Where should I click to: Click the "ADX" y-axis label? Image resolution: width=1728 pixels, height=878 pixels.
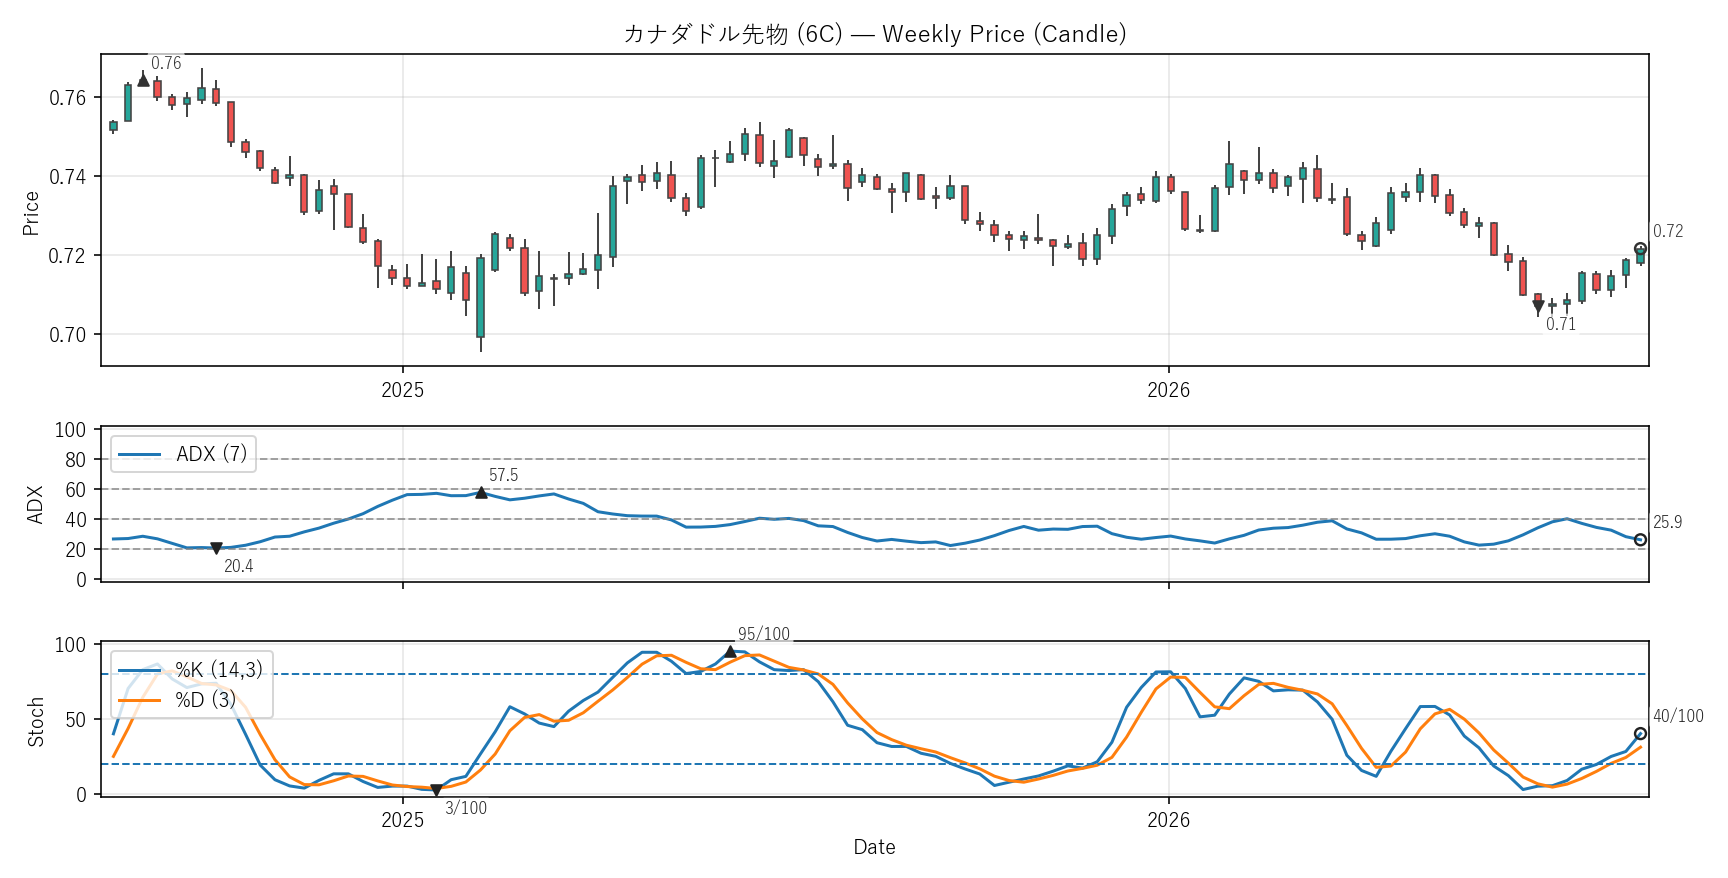[35, 505]
